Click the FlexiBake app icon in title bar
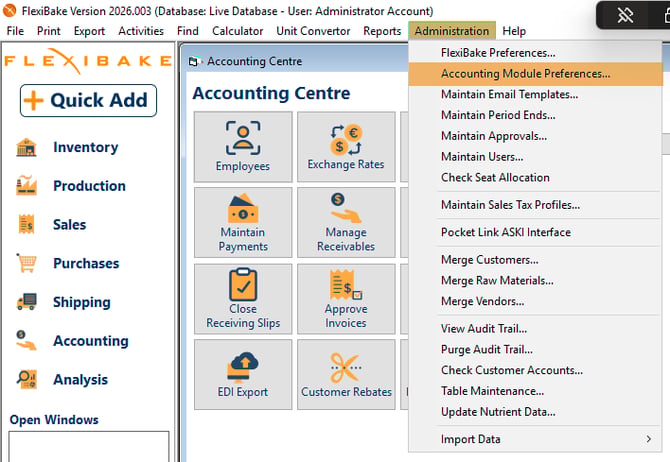This screenshot has width=670, height=462. click(9, 10)
